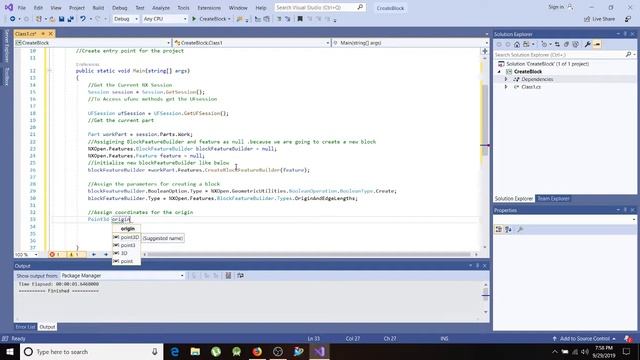Click the Solution Explorer Home icon
Viewport: 640px width, 360px height.
(x=517, y=44)
